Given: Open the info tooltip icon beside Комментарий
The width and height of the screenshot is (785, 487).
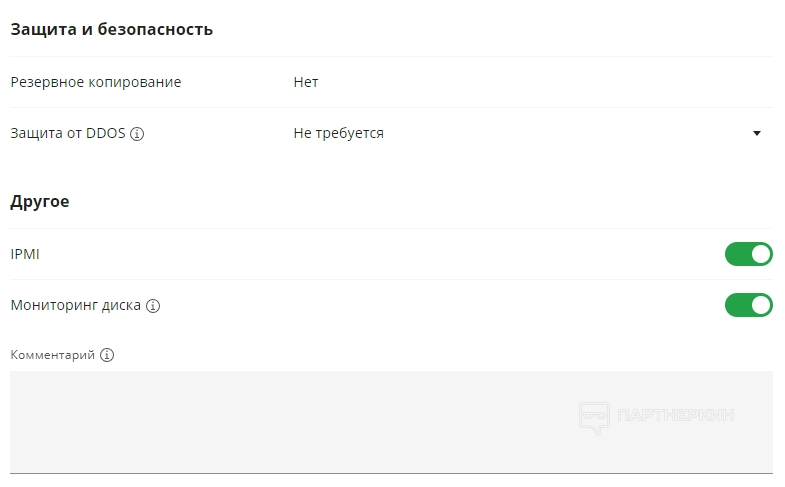Looking at the screenshot, I should pyautogui.click(x=107, y=355).
